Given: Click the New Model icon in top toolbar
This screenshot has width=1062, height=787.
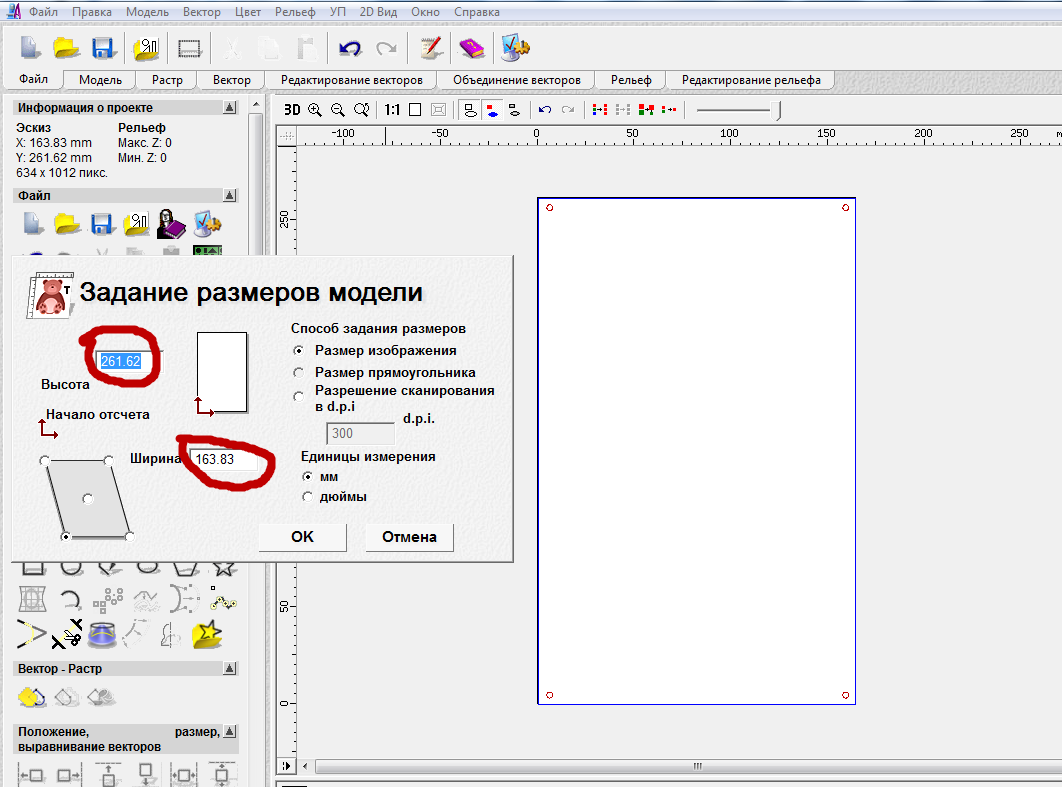Looking at the screenshot, I should pos(30,47).
